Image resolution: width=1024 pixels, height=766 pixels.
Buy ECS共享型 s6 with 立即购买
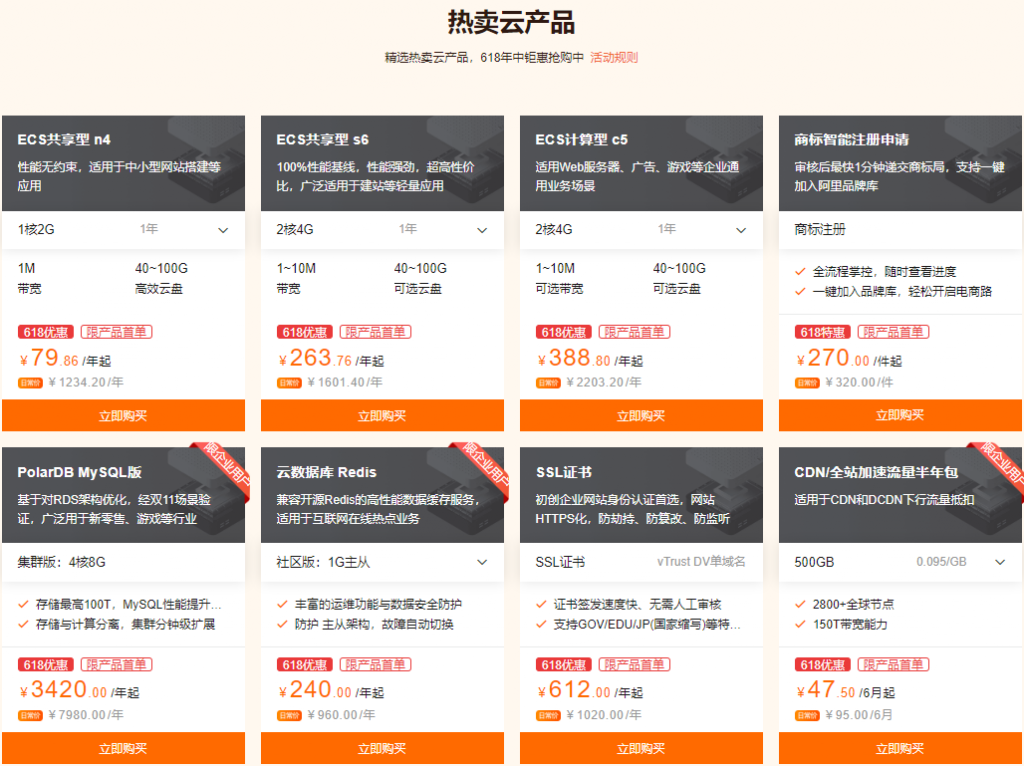(382, 415)
